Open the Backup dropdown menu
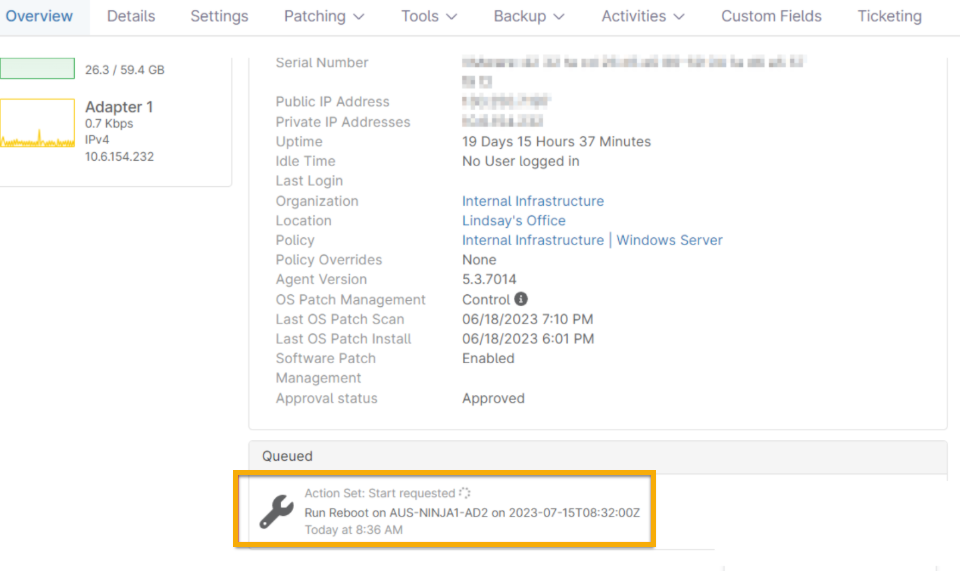Image resolution: width=960 pixels, height=571 pixels. point(529,16)
